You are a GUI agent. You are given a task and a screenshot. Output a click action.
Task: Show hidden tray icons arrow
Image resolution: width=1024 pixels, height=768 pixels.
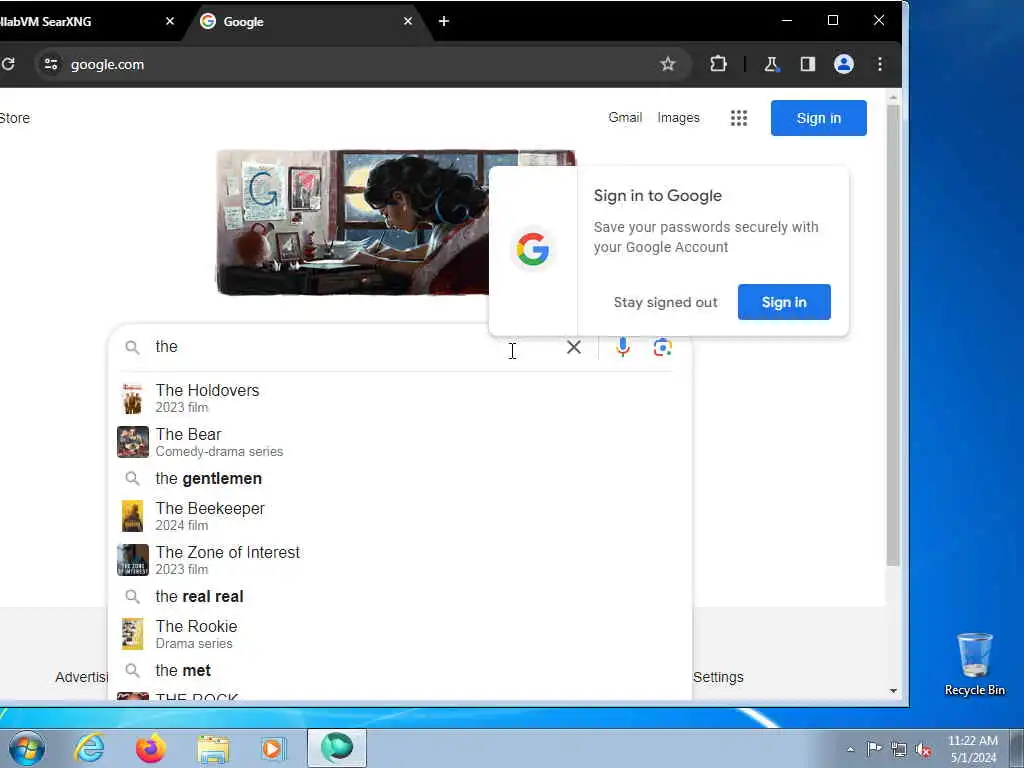click(x=850, y=749)
